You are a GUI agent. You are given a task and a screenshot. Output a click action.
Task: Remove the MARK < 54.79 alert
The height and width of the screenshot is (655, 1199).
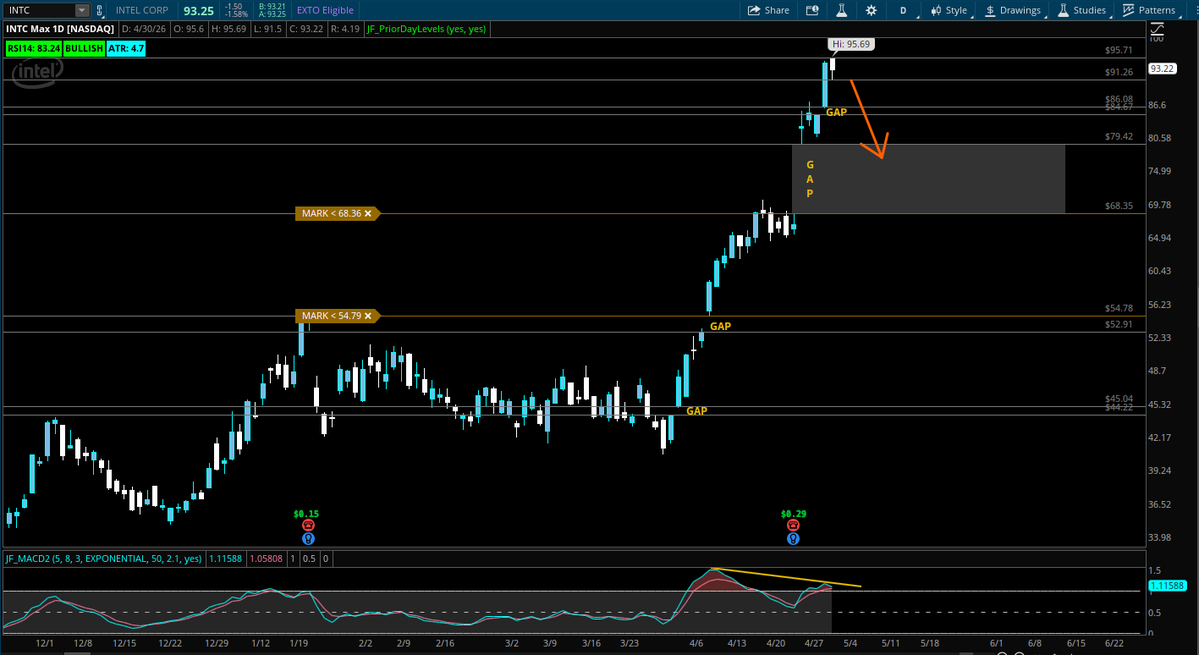click(368, 316)
